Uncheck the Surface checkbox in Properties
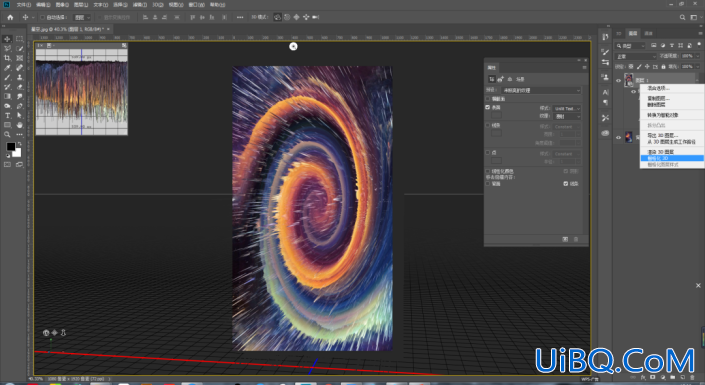This screenshot has width=705, height=385. pos(487,107)
